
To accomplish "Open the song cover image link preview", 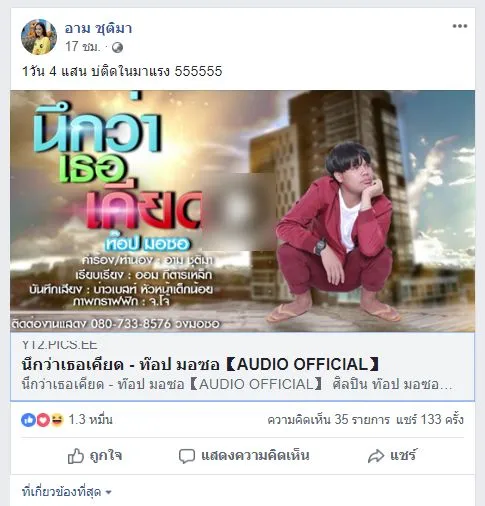I will 242,211.
